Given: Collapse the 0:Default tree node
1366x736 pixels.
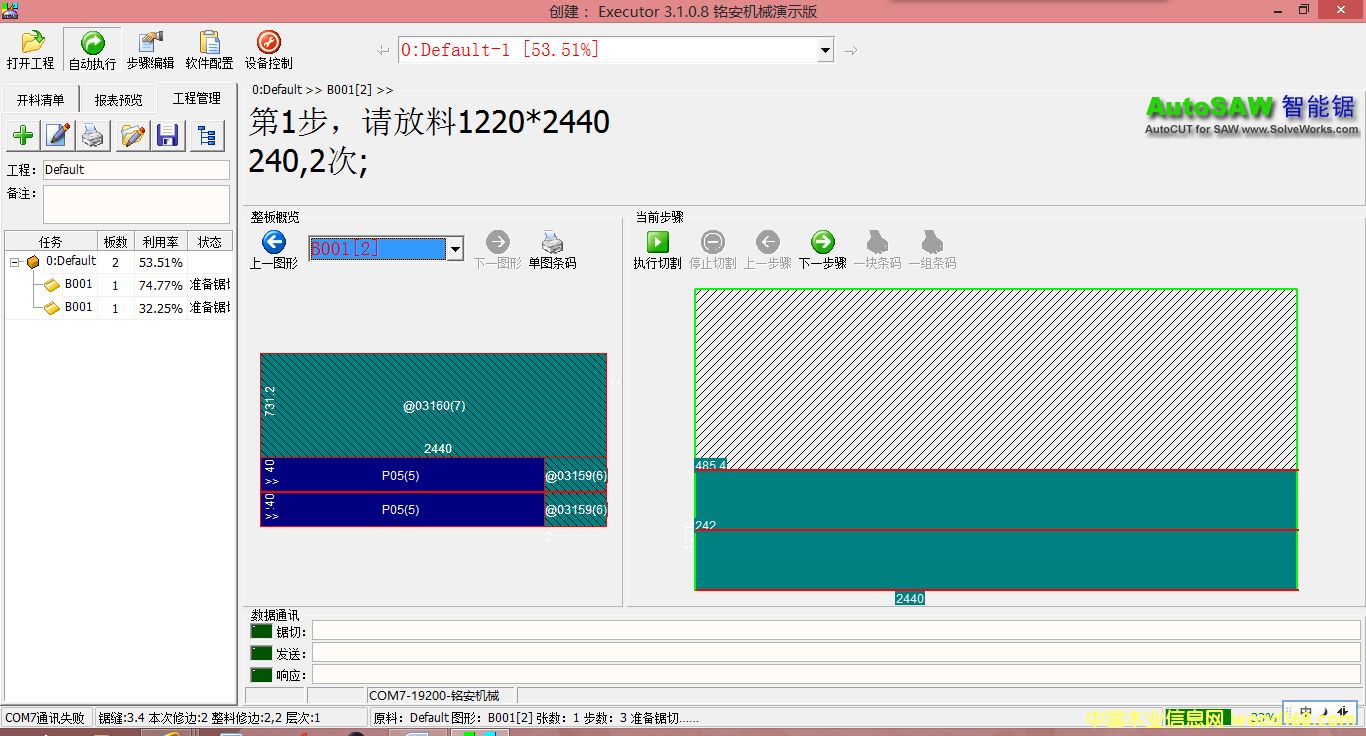Looking at the screenshot, I should tap(16, 262).
